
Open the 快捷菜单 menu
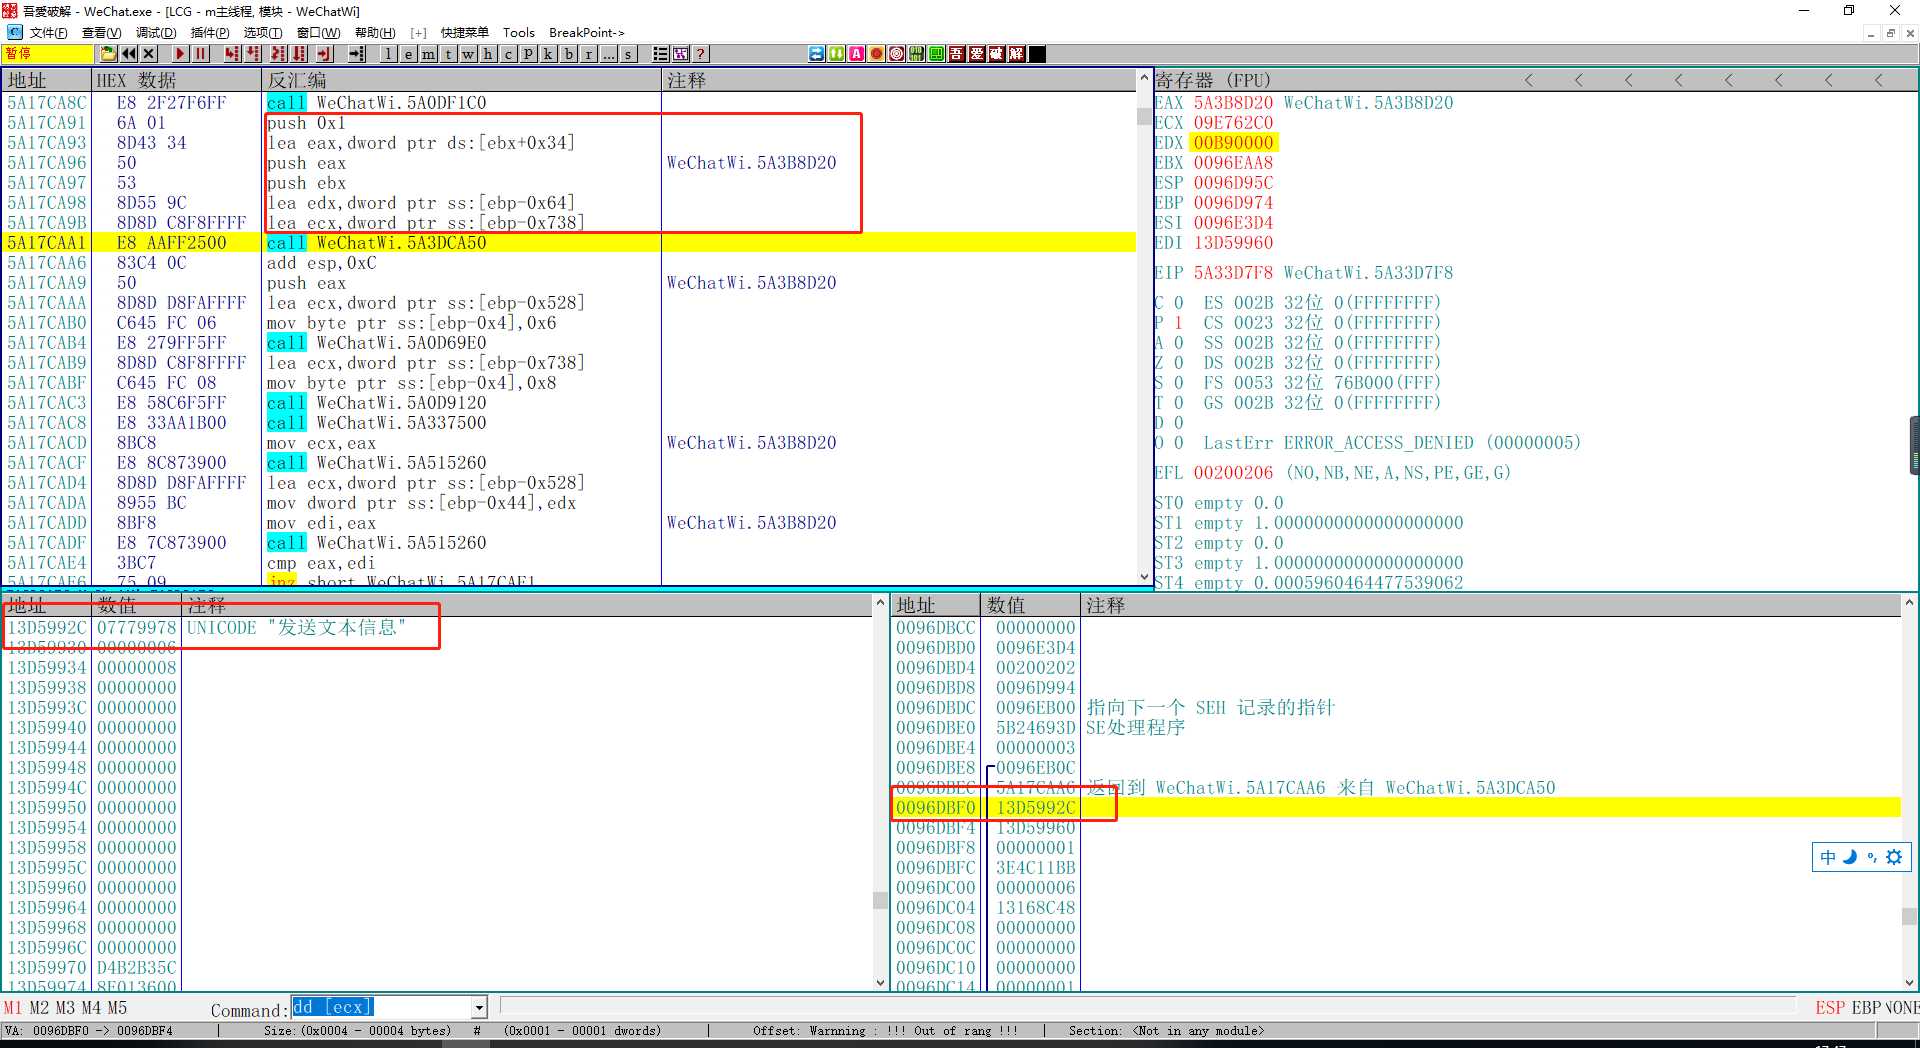tap(464, 33)
